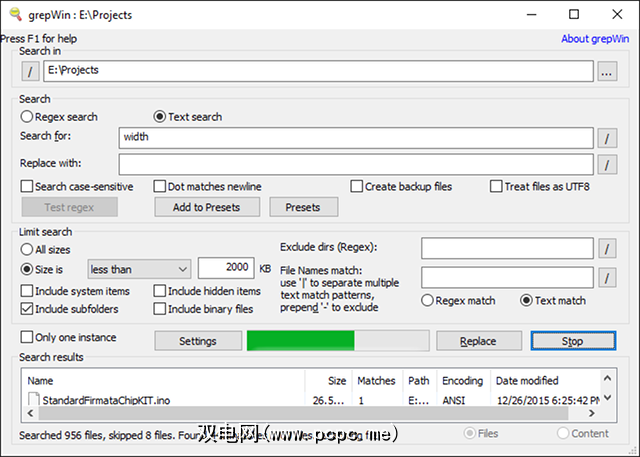This screenshot has height=457, width=640.
Task: Click horizontal scrollbar left arrow in results
Action: [31, 413]
